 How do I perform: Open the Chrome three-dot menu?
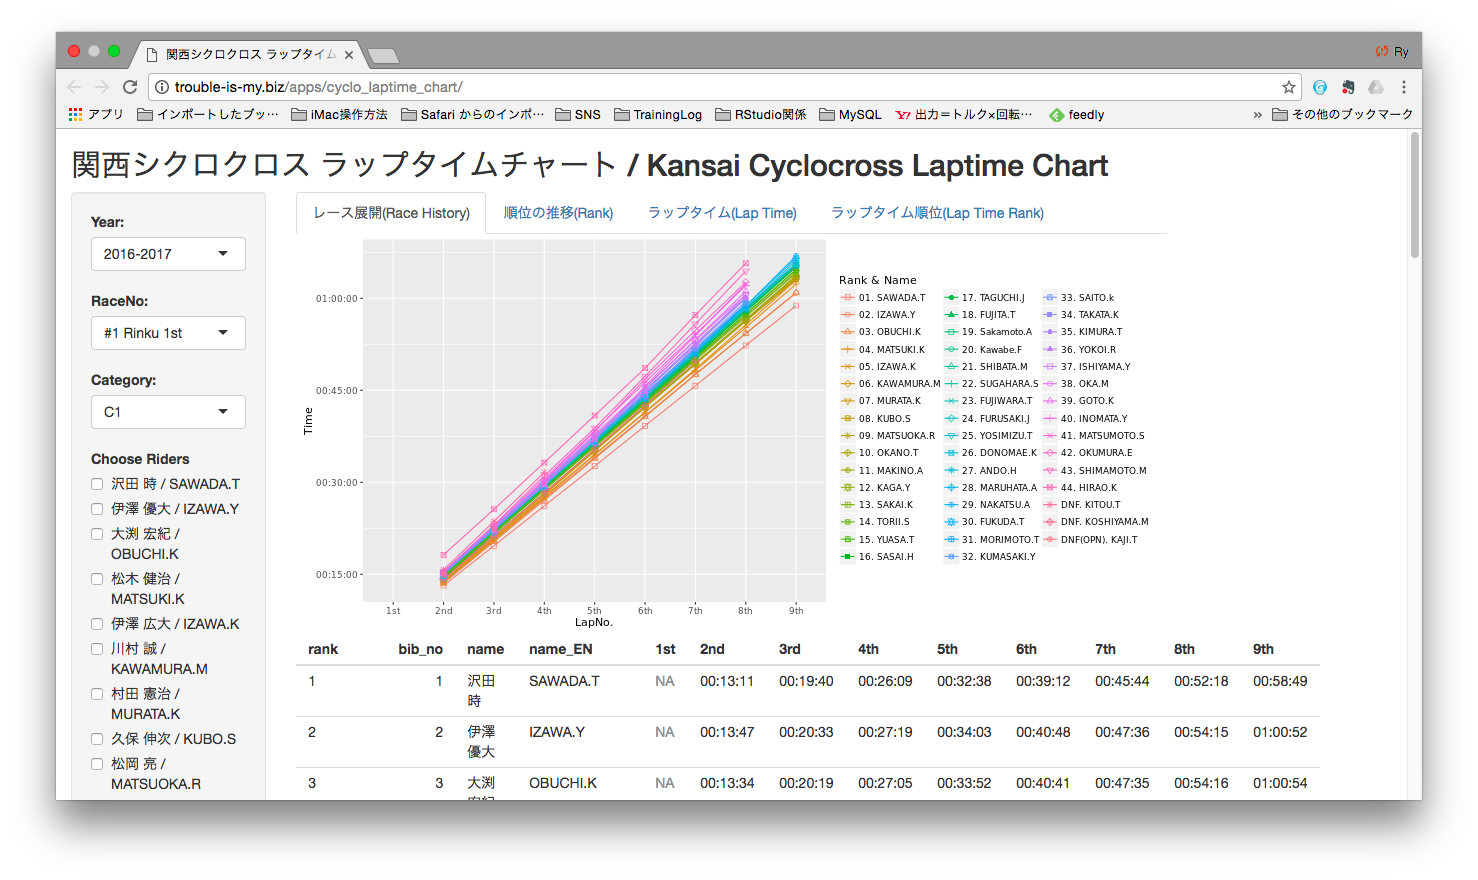(x=1404, y=87)
